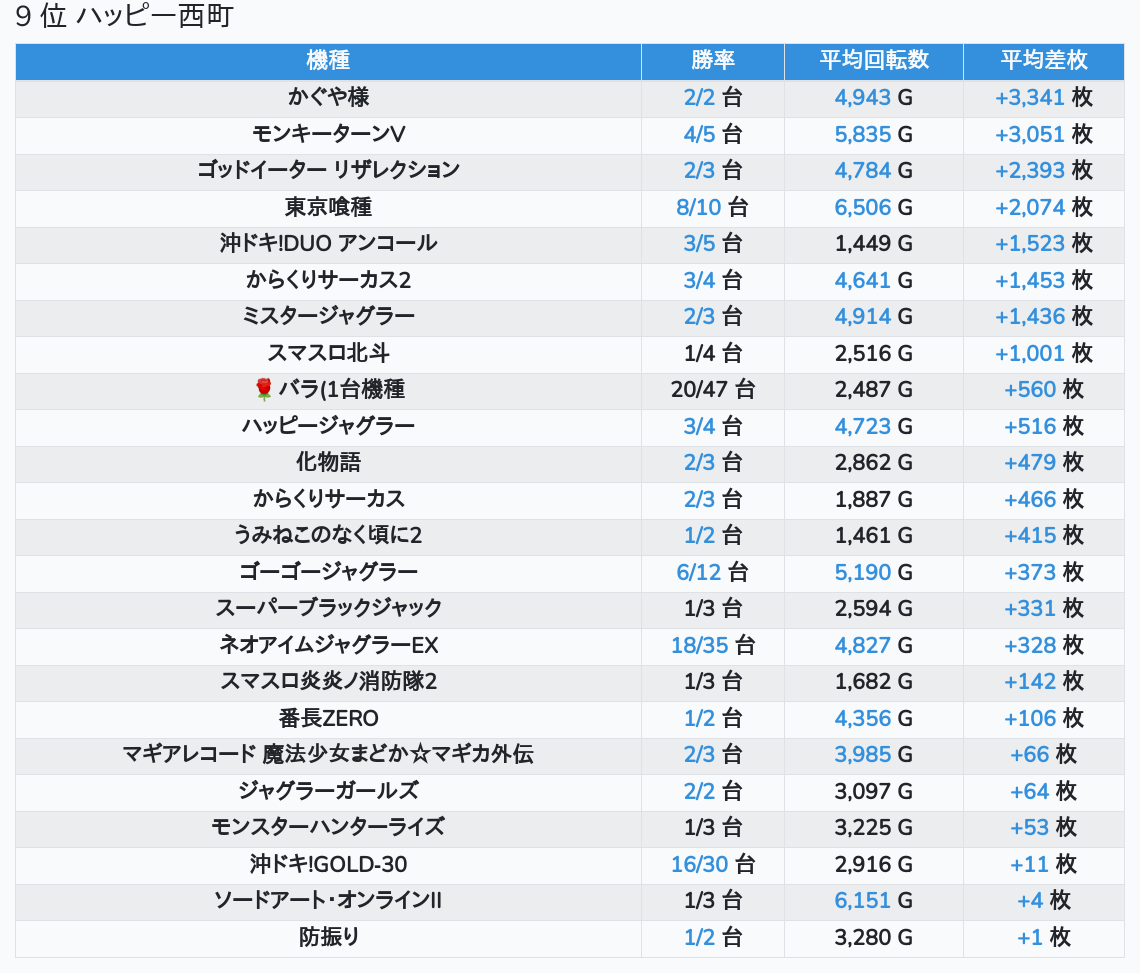Click the 5,835 average spins value
Screen dimensions: 1140x973
[x=862, y=134]
